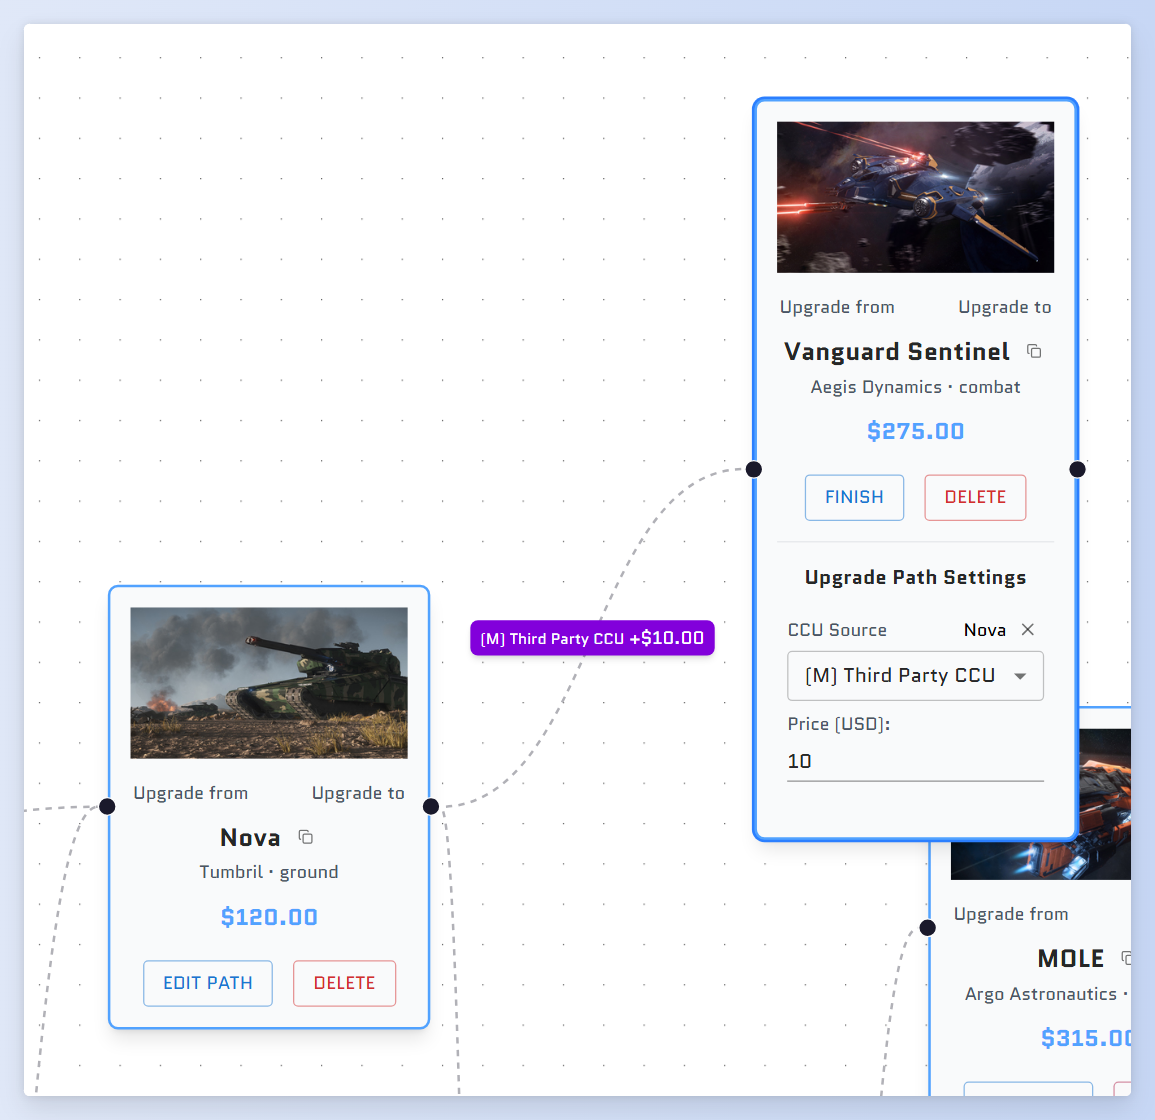This screenshot has width=1155, height=1120.
Task: Click Vanguard Sentinel's right connection handle
Action: (1077, 469)
